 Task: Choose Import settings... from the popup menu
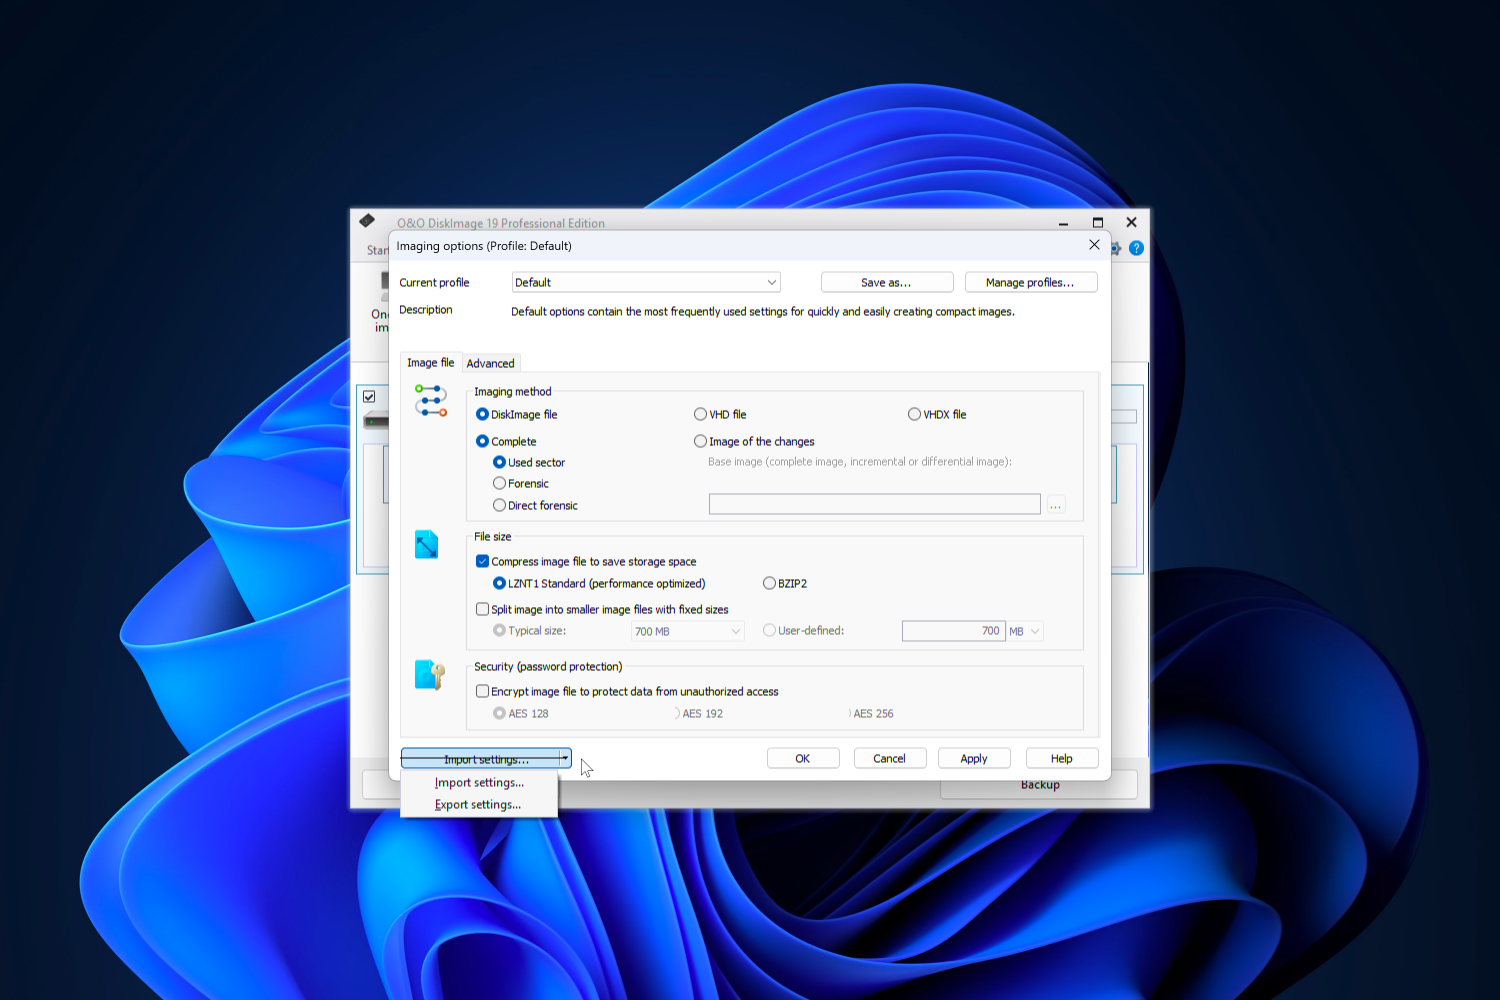[479, 783]
